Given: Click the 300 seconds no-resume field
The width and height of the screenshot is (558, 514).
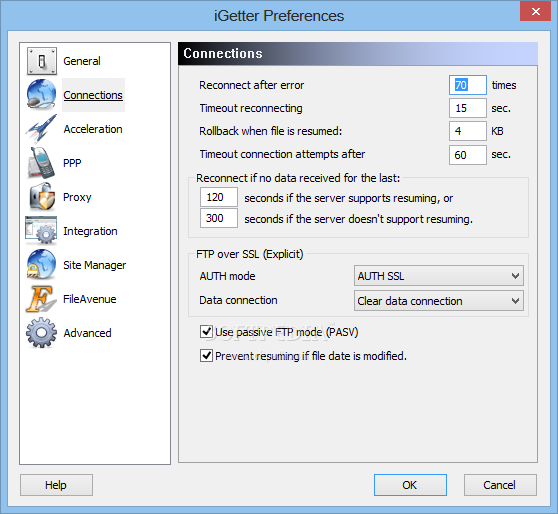Looking at the screenshot, I should point(219,218).
